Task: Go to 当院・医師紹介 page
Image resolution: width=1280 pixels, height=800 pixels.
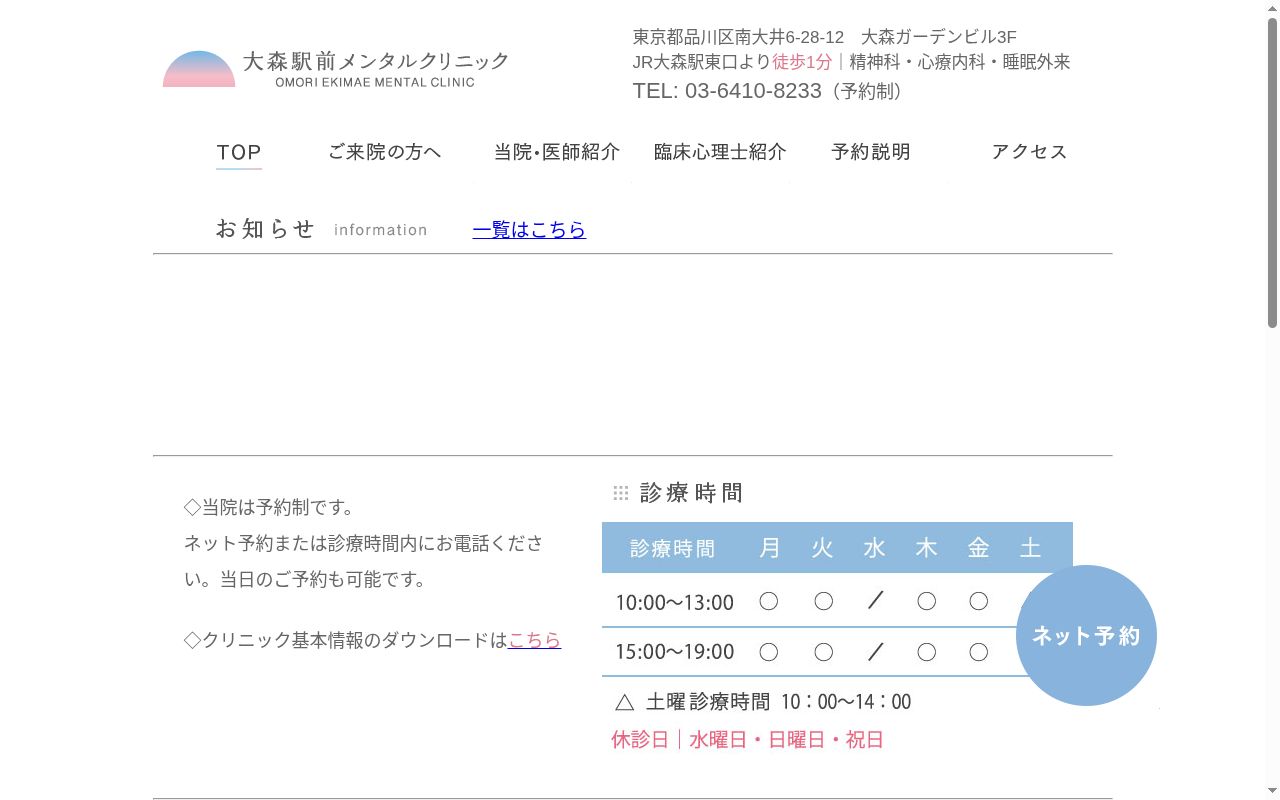Action: [x=557, y=152]
